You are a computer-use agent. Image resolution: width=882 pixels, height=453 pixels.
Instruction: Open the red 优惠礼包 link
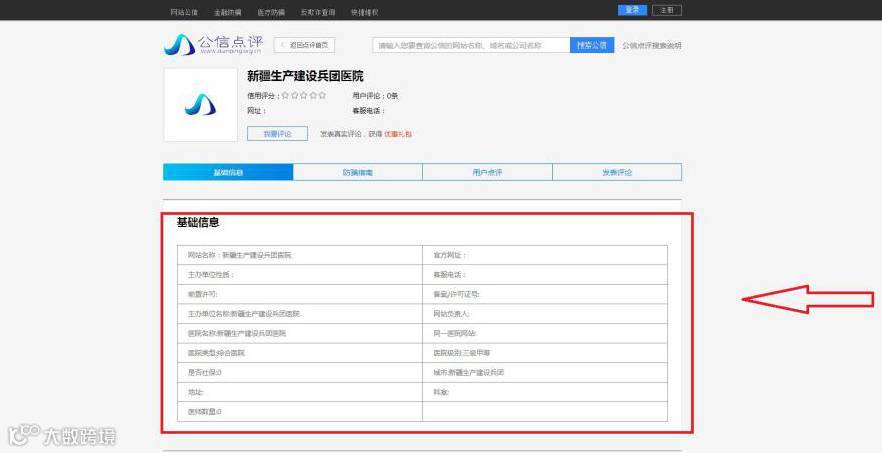click(398, 134)
